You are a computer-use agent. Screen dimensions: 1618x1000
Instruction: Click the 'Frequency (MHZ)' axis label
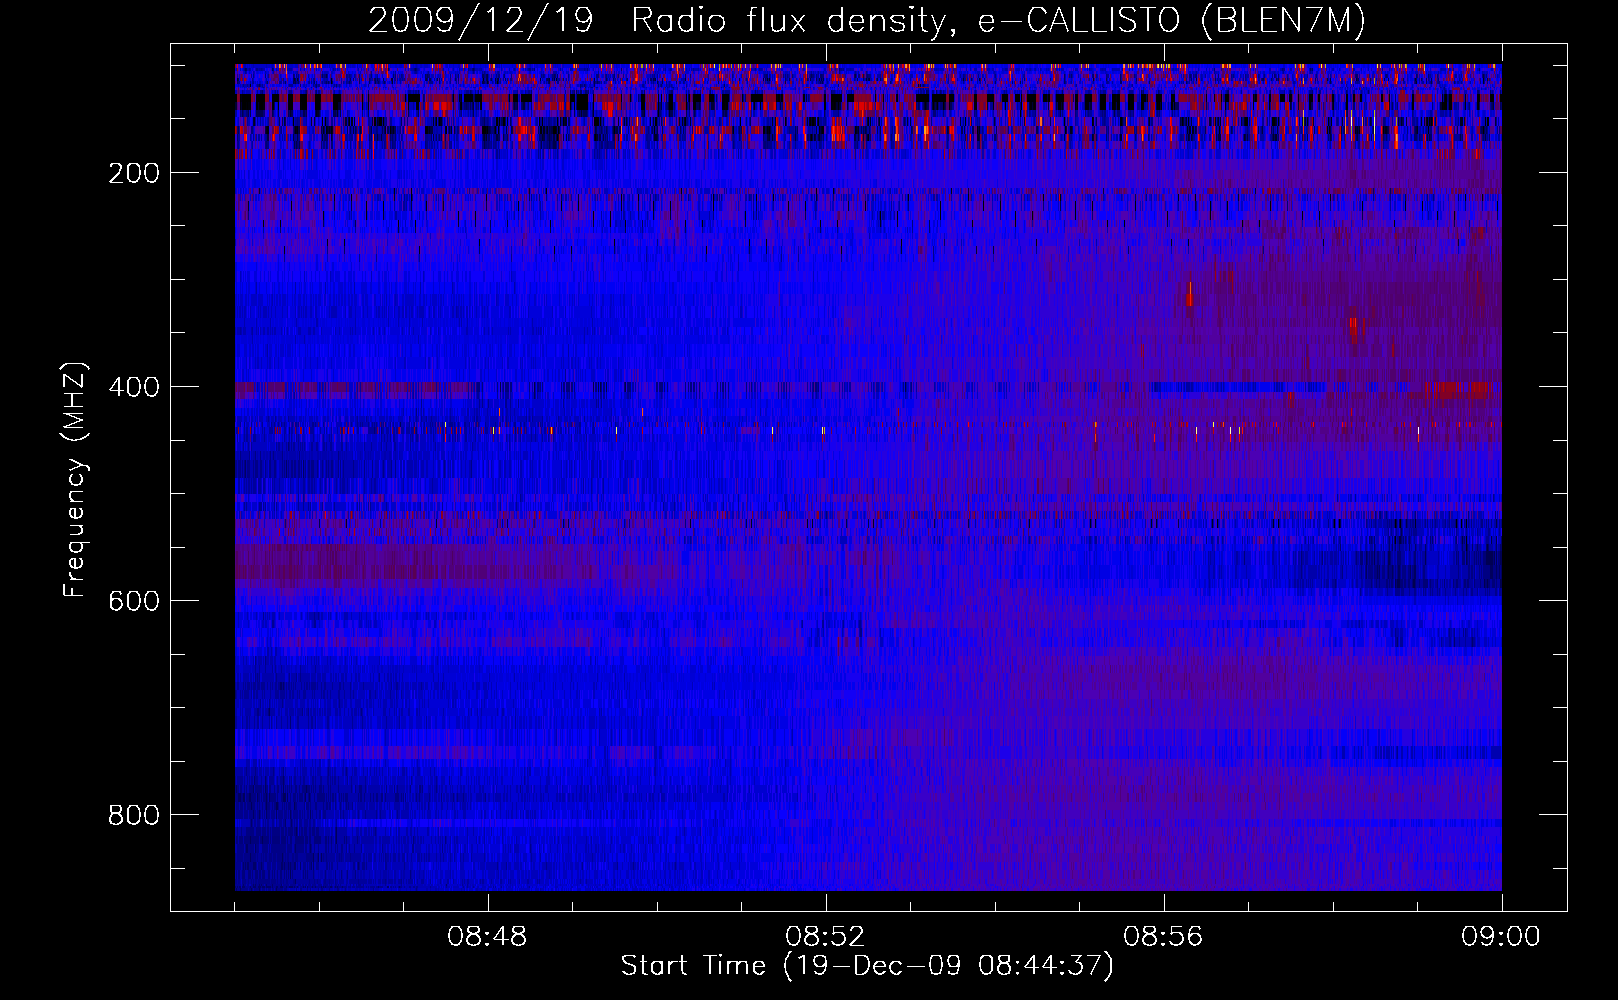click(x=75, y=479)
